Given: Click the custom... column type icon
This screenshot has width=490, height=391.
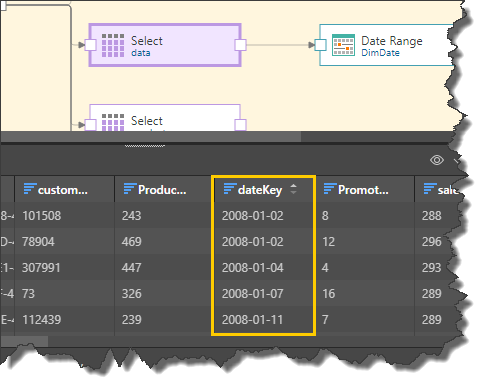Looking at the screenshot, I should [30, 189].
